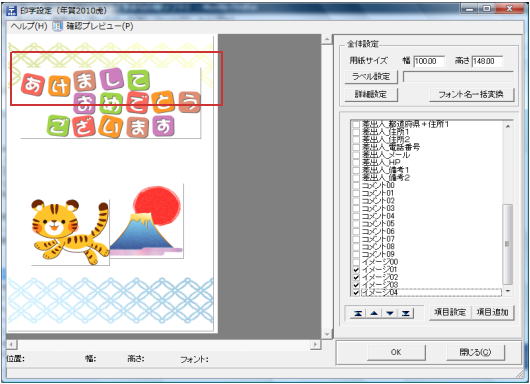Click the move-down arrow icon
Image resolution: width=530 pixels, height=384 pixels.
click(x=390, y=313)
